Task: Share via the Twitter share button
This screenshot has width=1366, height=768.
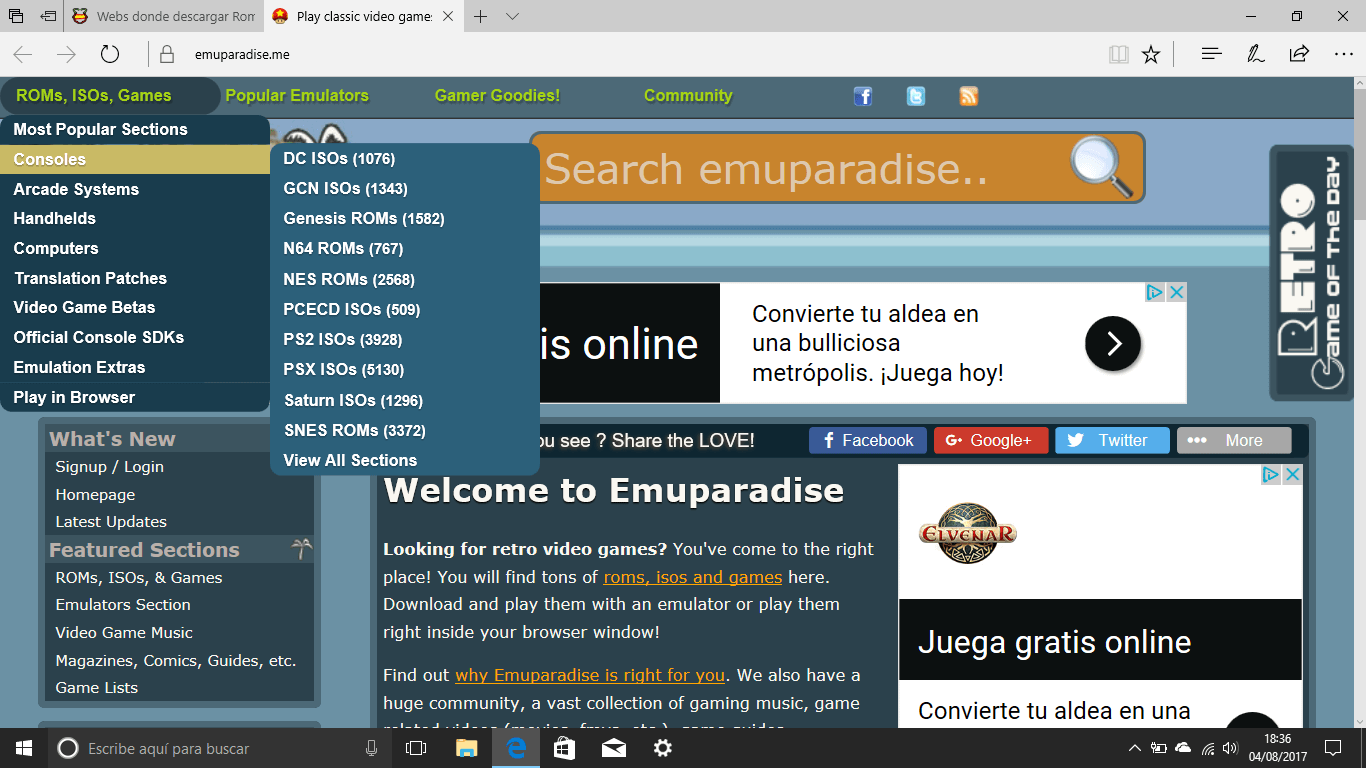Action: coord(1112,440)
